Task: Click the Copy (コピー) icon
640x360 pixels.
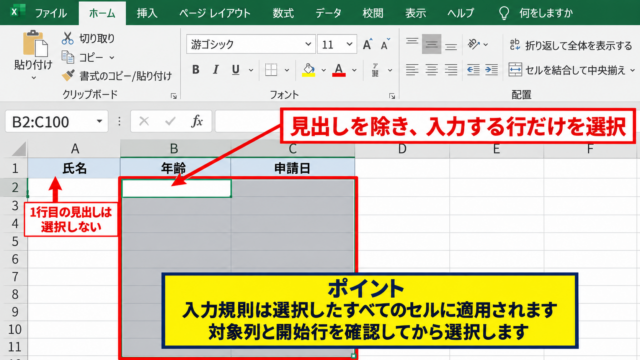Action: [67, 57]
